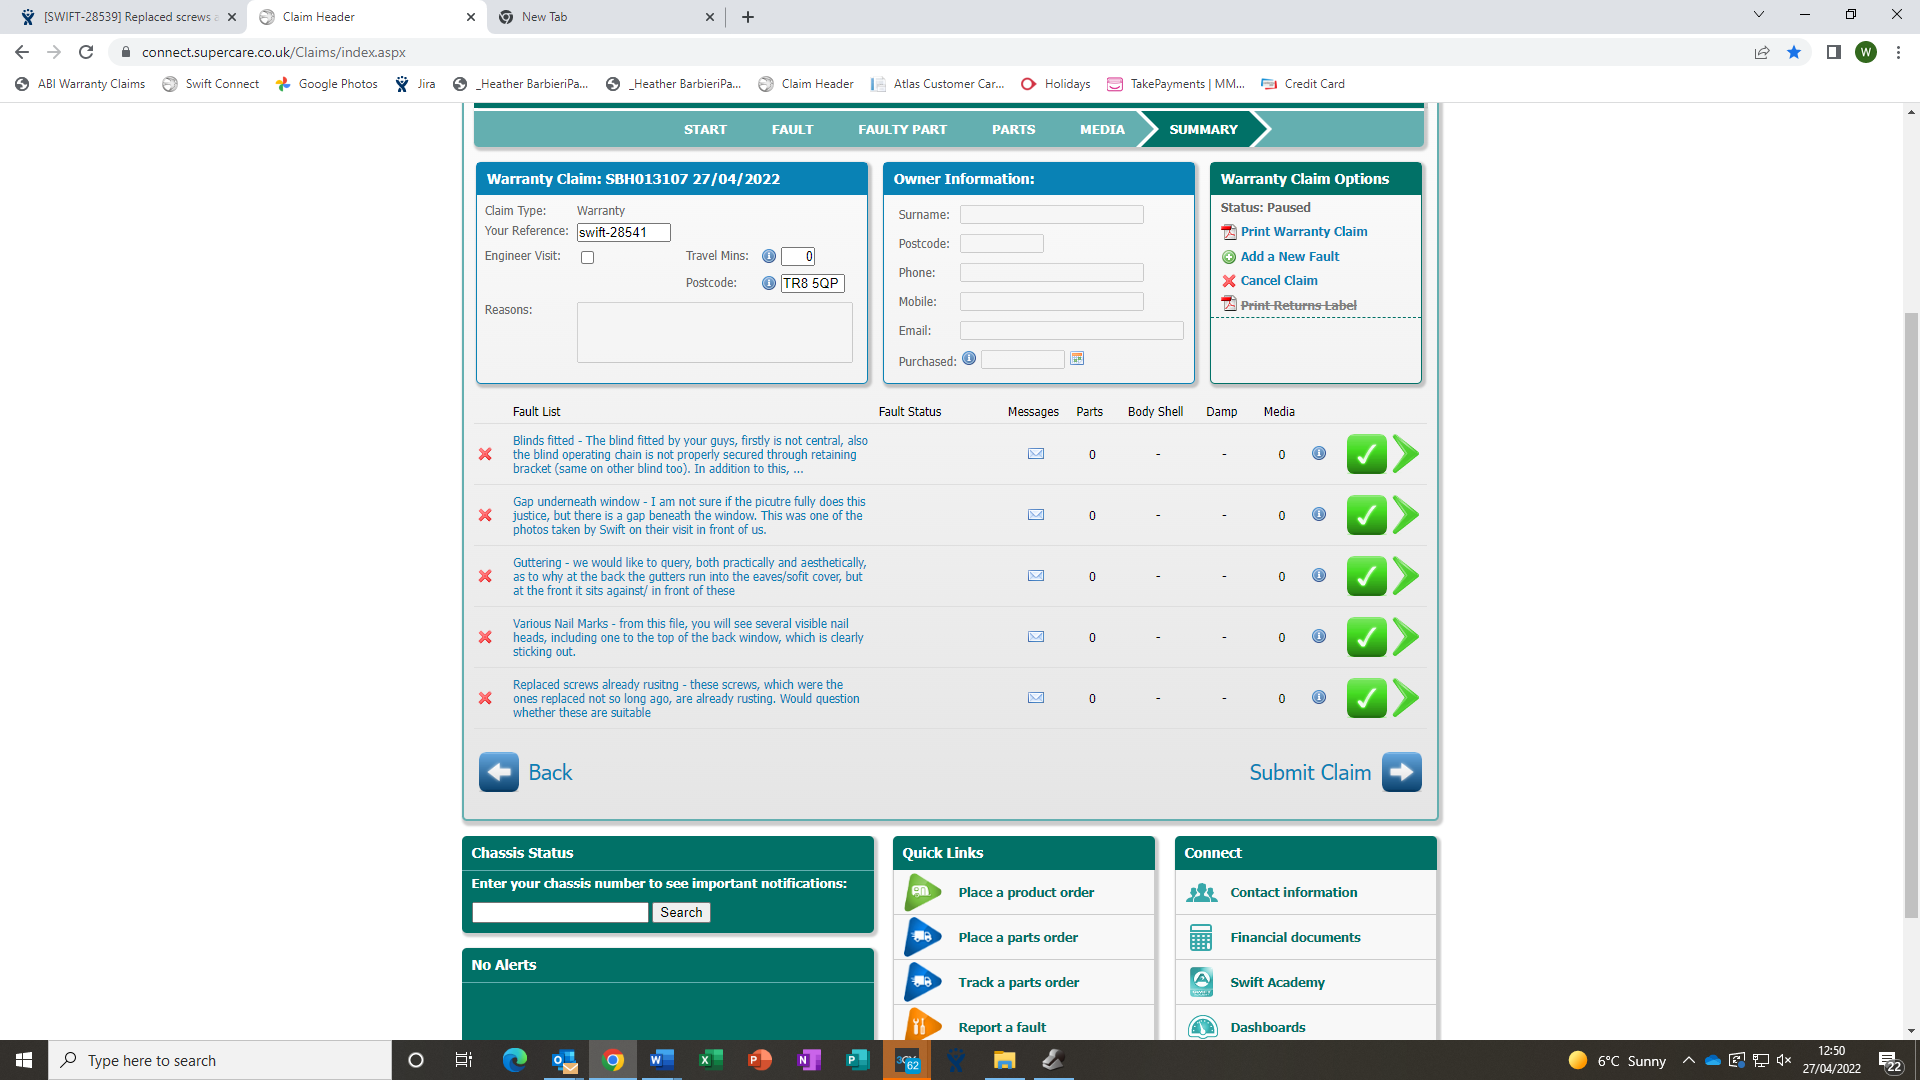Click into the Reasons text area
The width and height of the screenshot is (1920, 1080).
tap(714, 332)
